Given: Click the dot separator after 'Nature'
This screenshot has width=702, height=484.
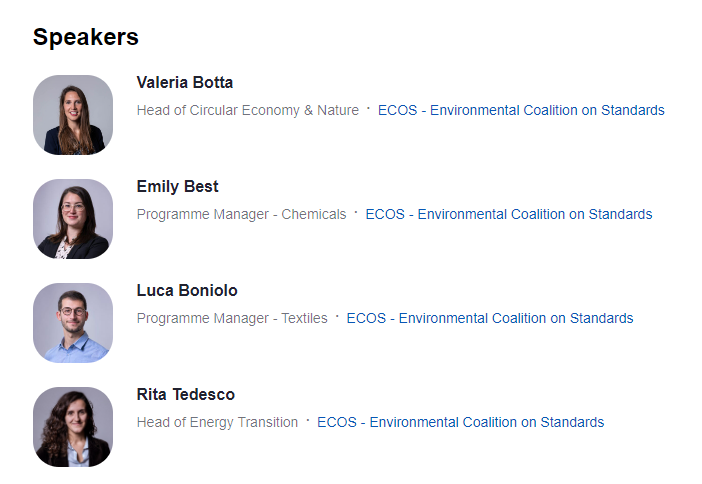Looking at the screenshot, I should click(x=368, y=108).
